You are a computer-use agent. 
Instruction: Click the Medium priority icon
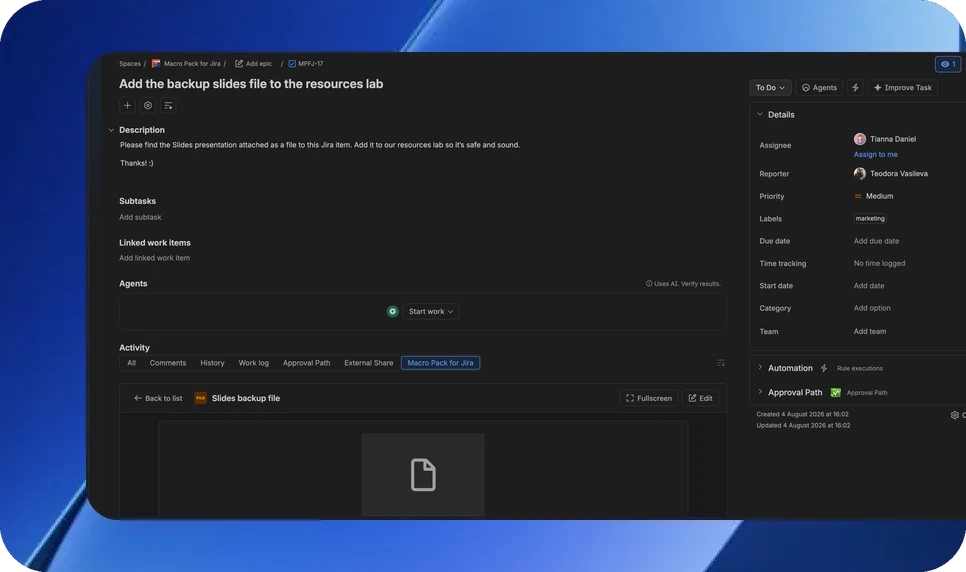[858, 196]
